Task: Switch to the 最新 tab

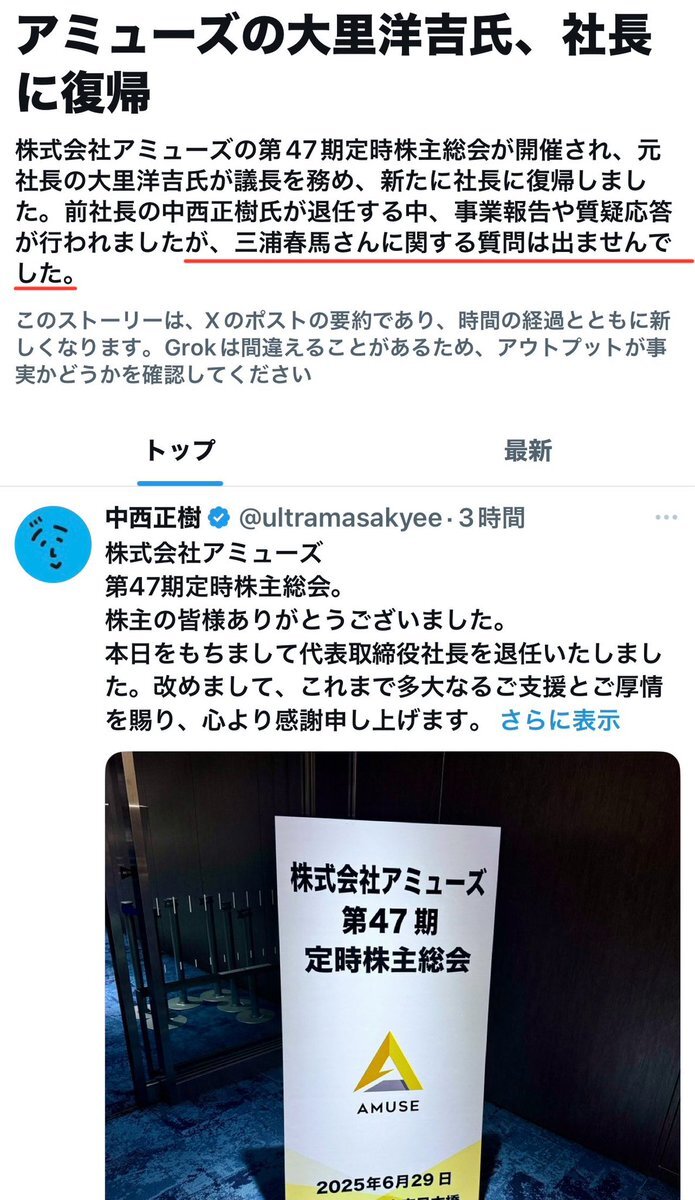Action: tap(527, 449)
